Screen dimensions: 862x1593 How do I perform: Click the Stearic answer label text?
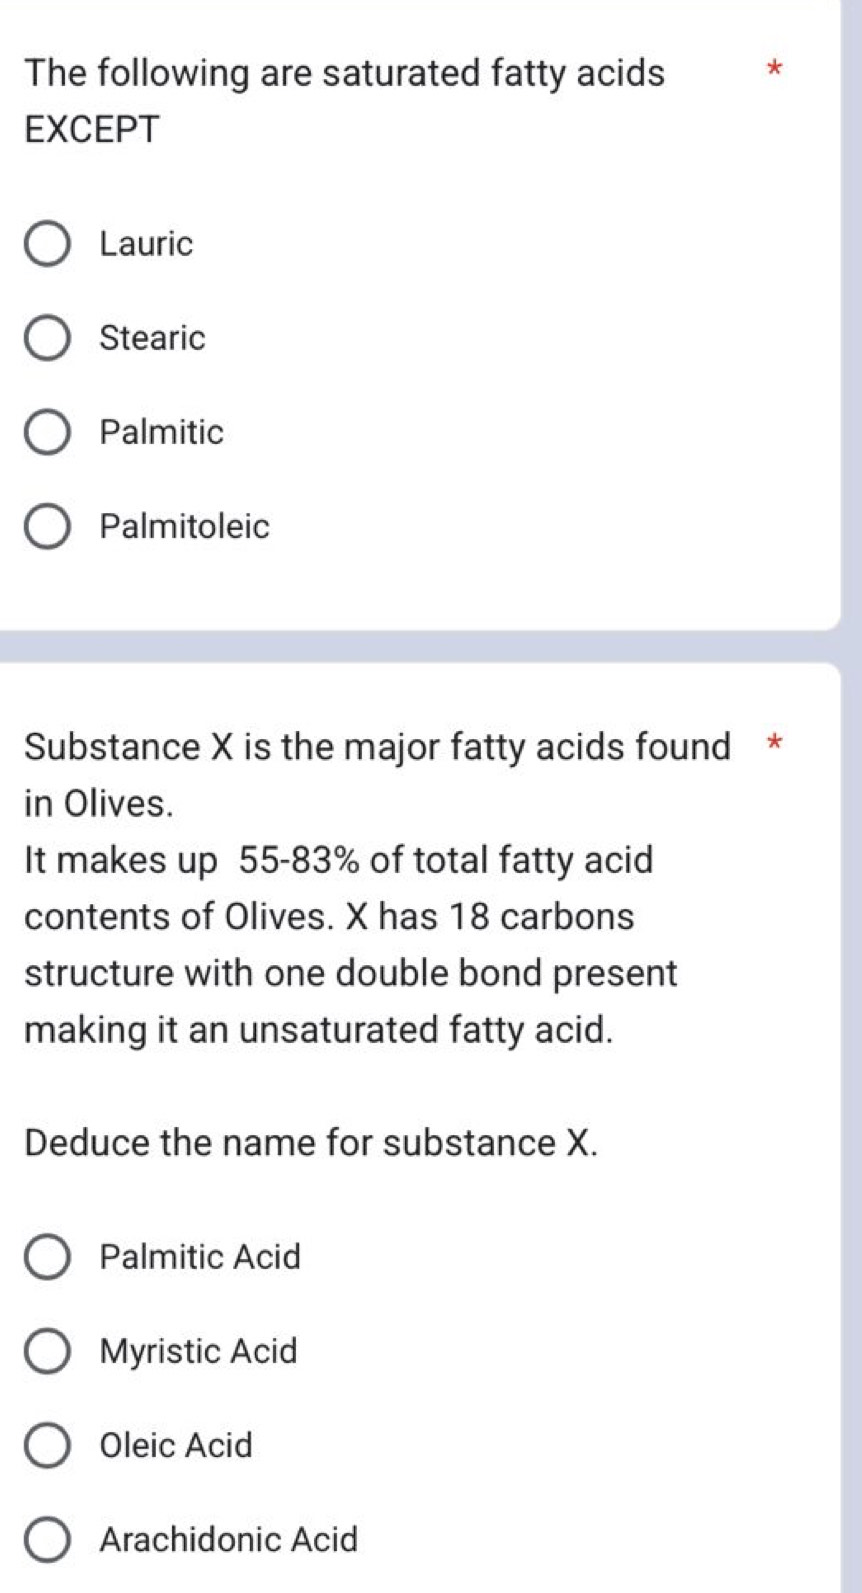(x=152, y=339)
